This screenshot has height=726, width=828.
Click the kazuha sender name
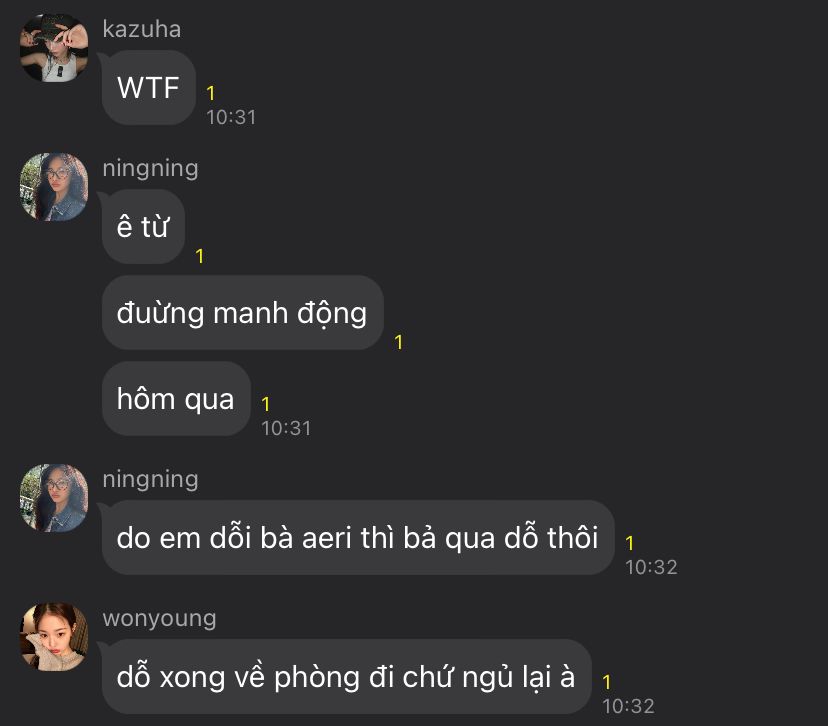142,29
